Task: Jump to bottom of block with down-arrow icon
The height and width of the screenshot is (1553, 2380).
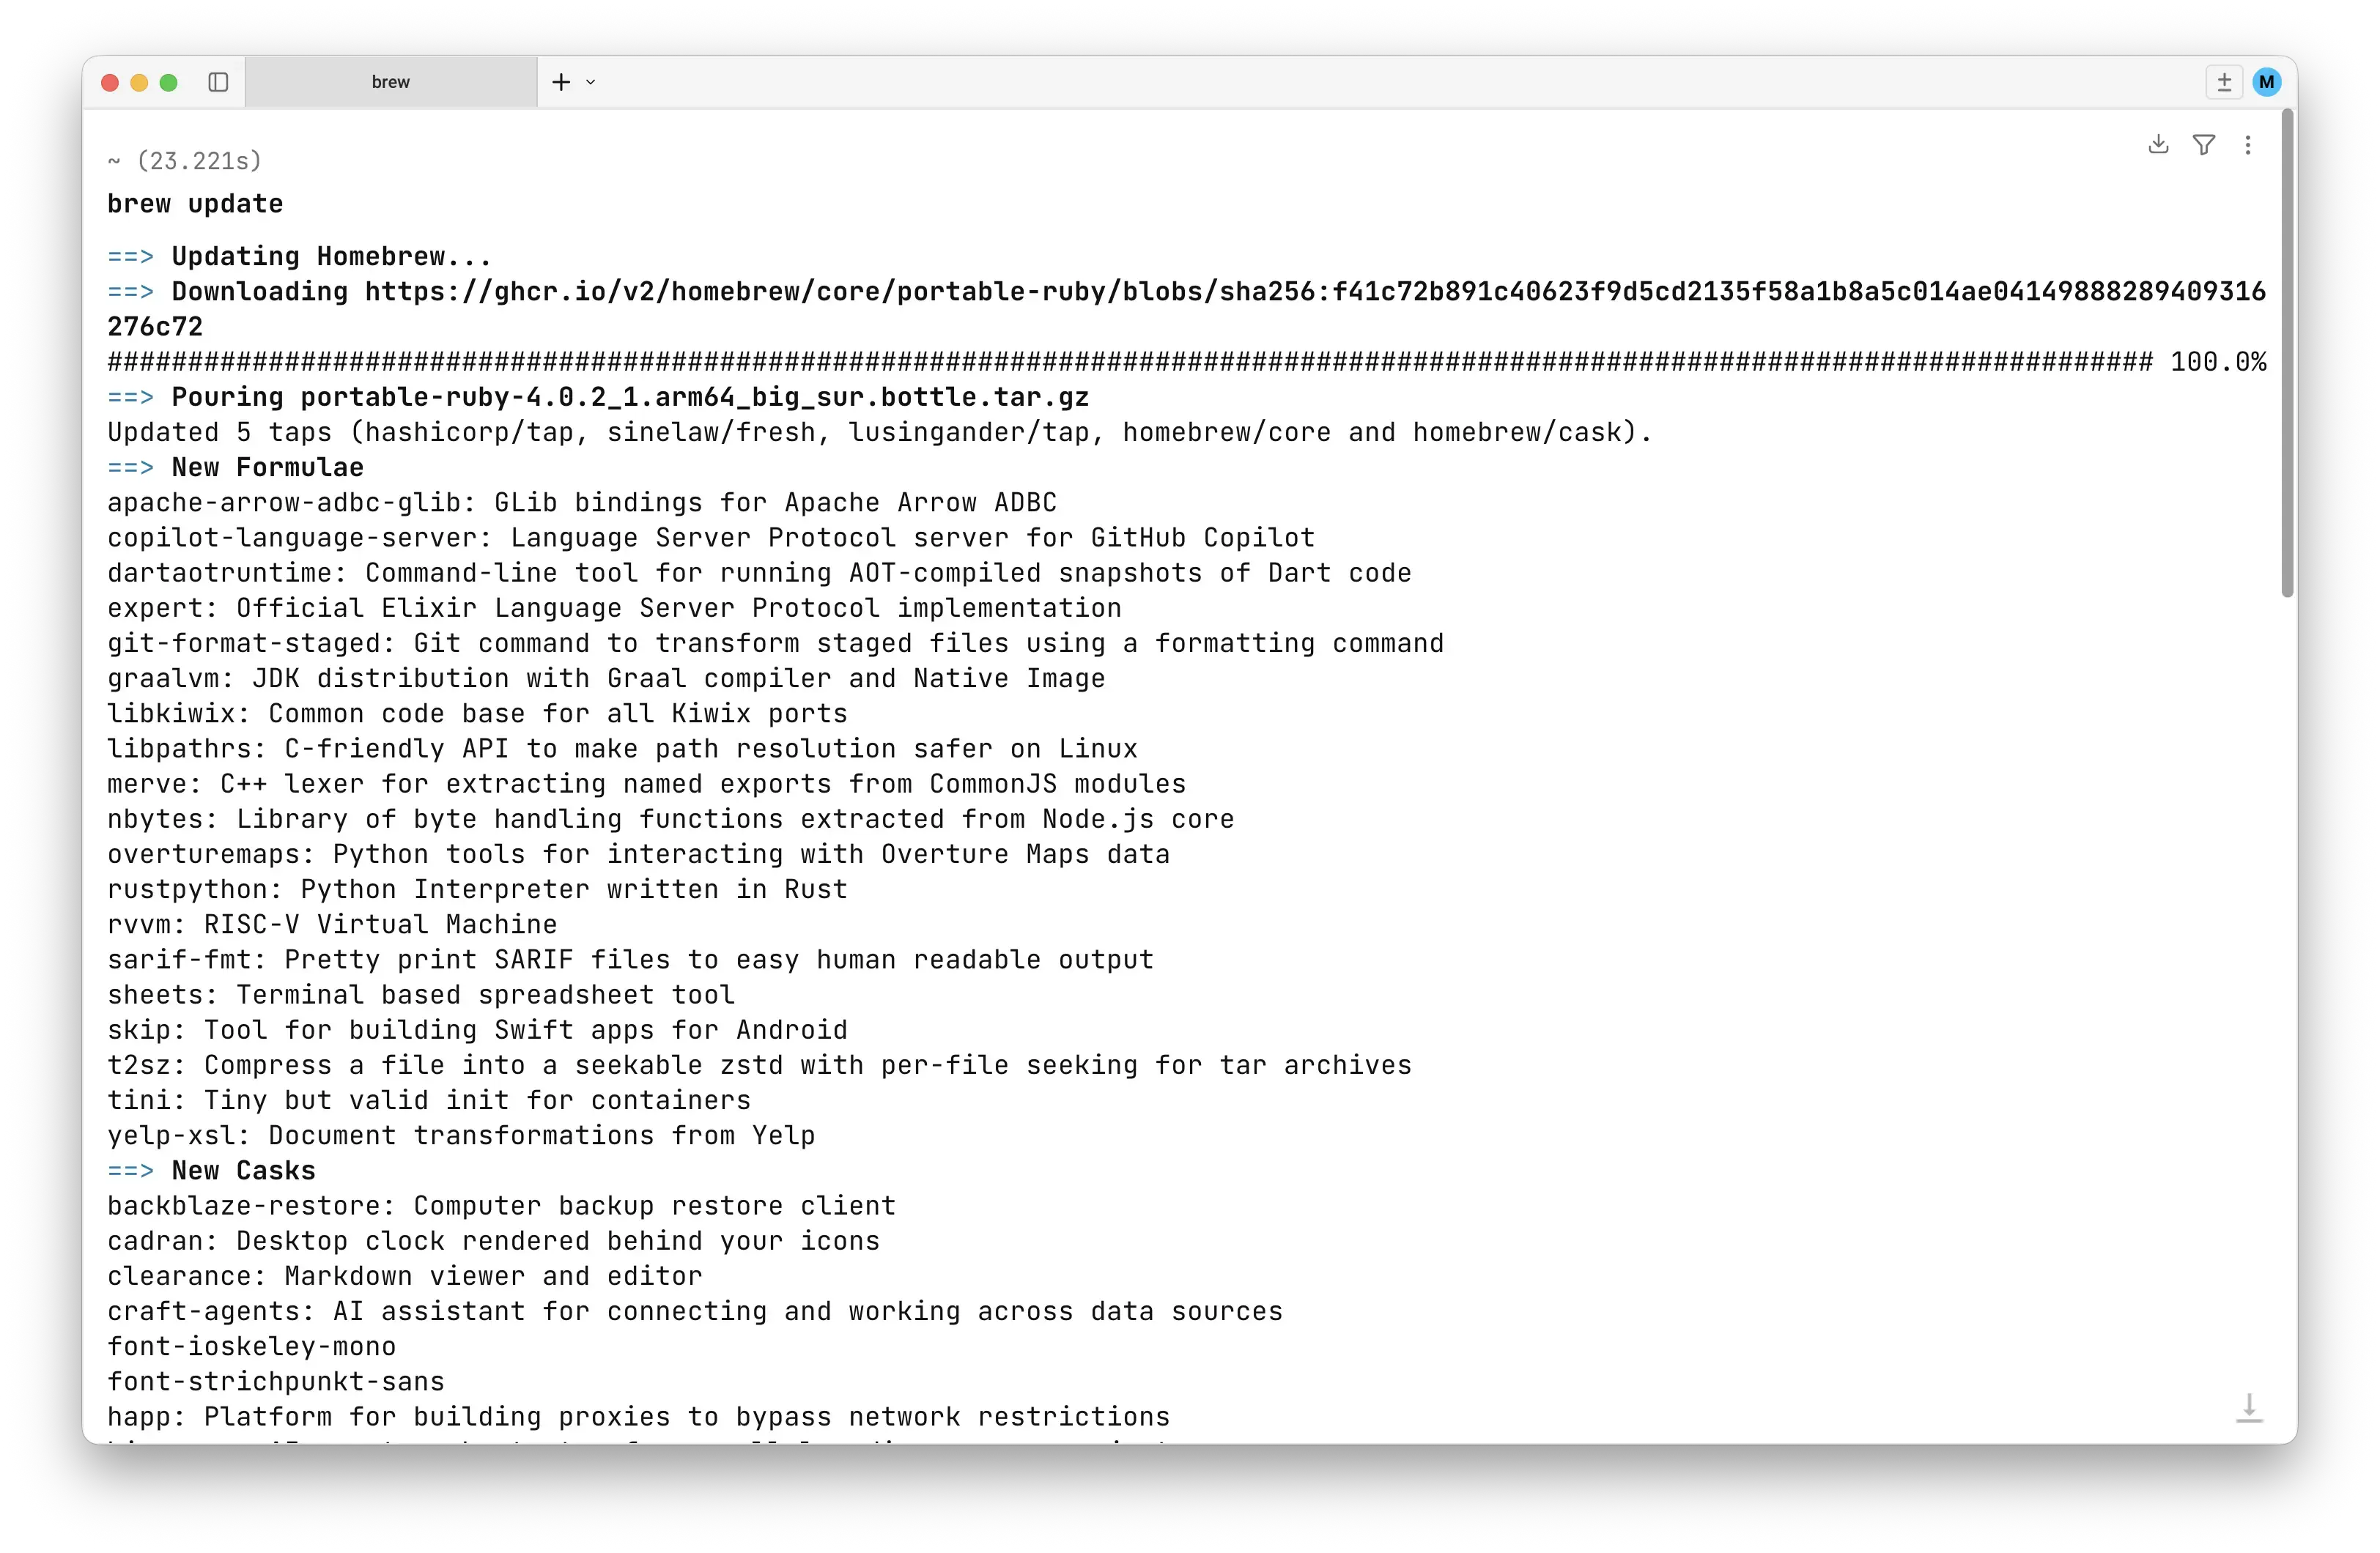Action: [x=2249, y=1407]
